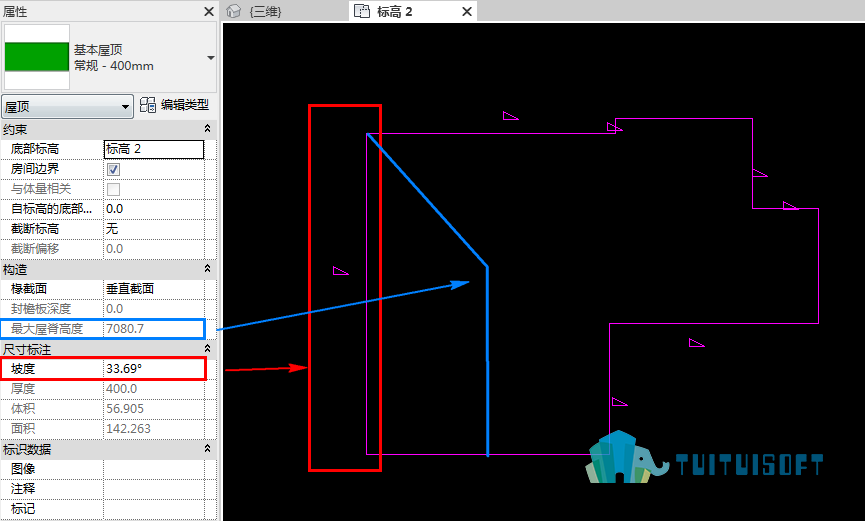Select the slope triangle marker below the lower-right ledge
The width and height of the screenshot is (865, 521).
[697, 343]
